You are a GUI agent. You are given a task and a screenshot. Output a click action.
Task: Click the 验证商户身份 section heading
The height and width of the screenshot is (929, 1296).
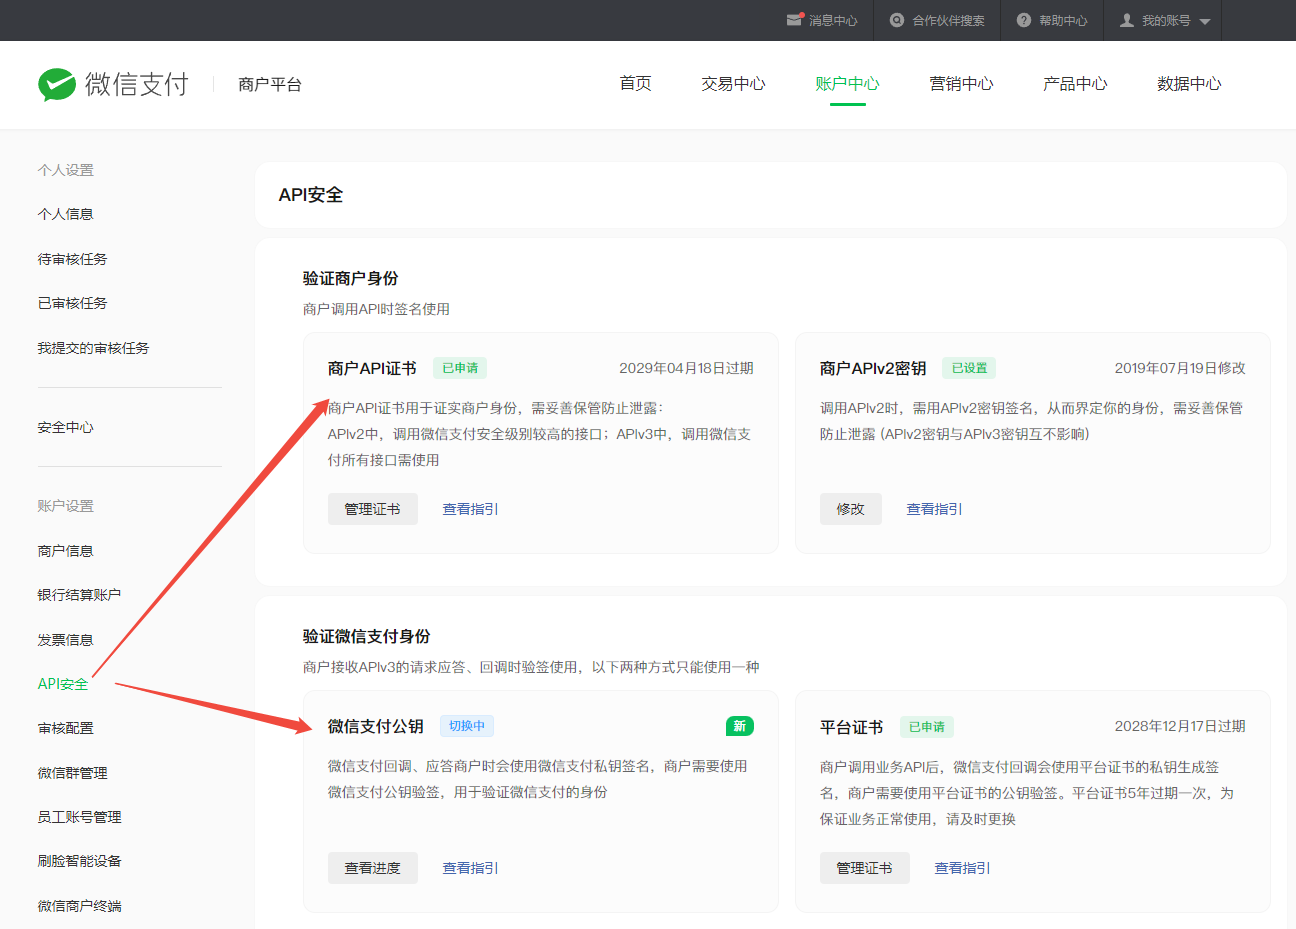click(351, 278)
